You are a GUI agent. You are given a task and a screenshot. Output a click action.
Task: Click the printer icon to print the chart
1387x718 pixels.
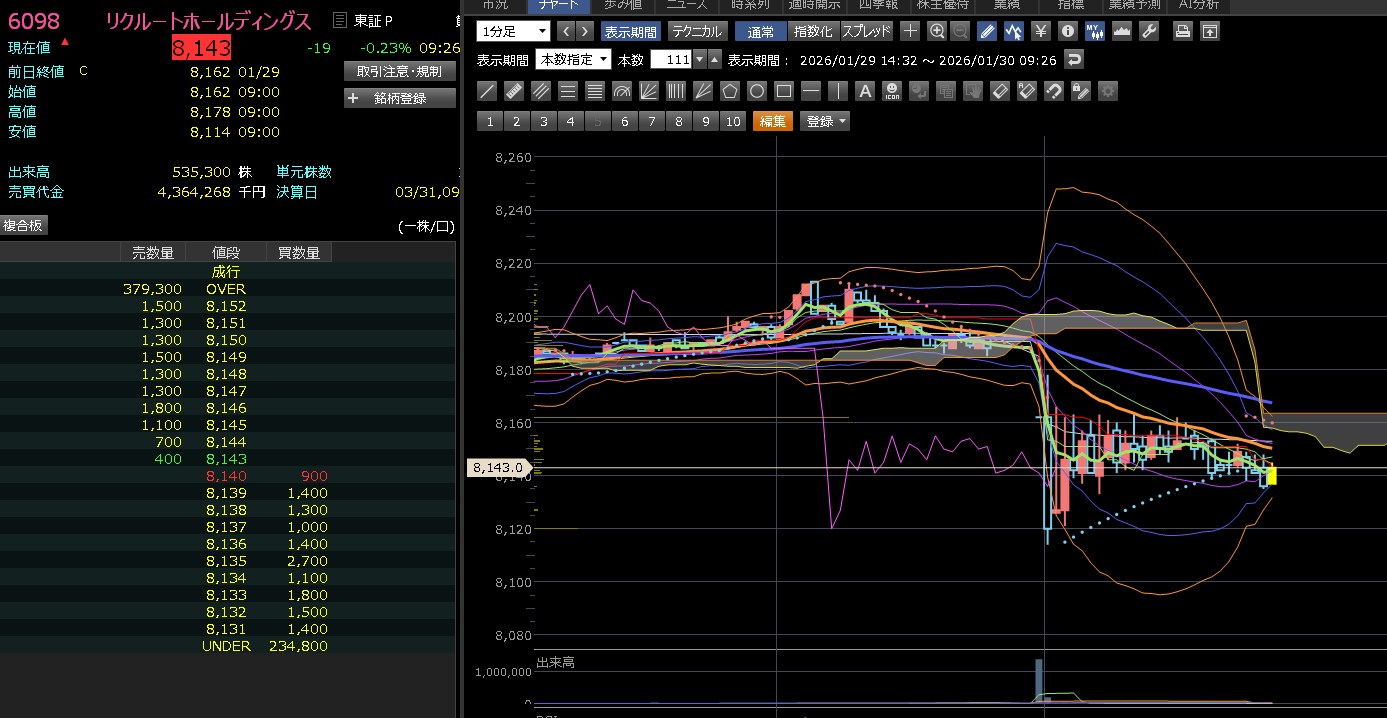(1183, 31)
